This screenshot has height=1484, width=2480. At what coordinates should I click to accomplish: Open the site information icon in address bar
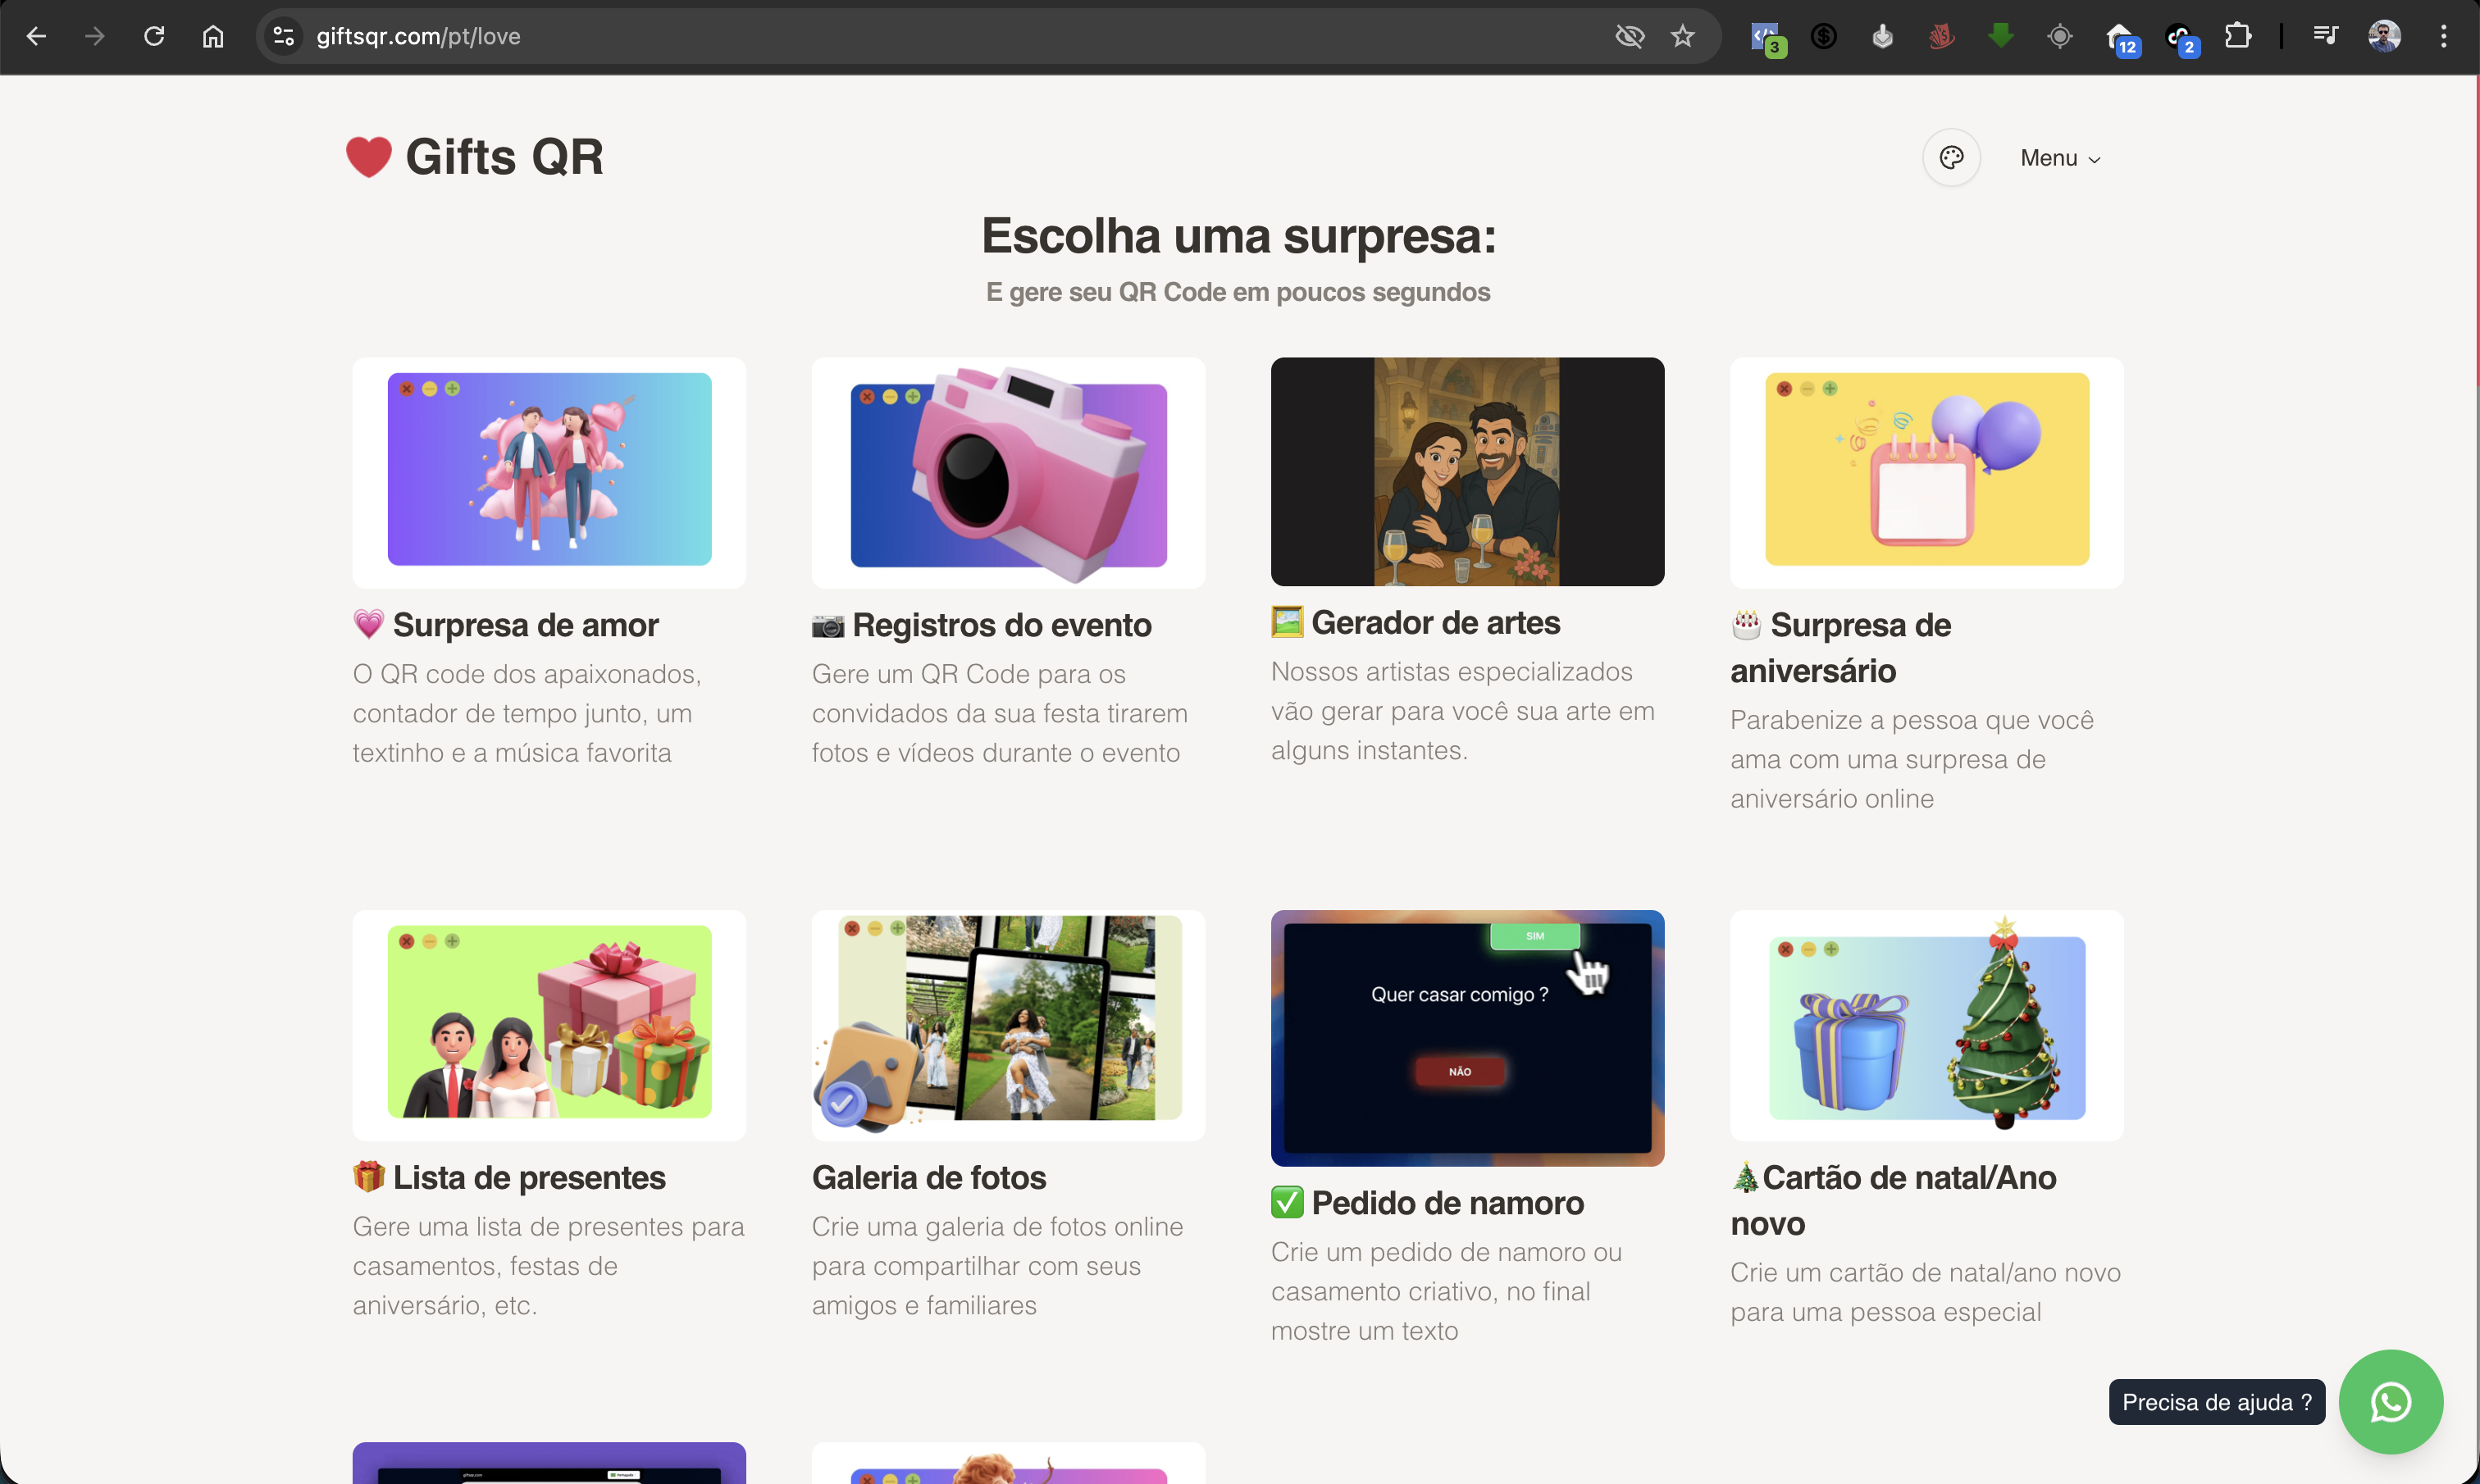tap(284, 37)
